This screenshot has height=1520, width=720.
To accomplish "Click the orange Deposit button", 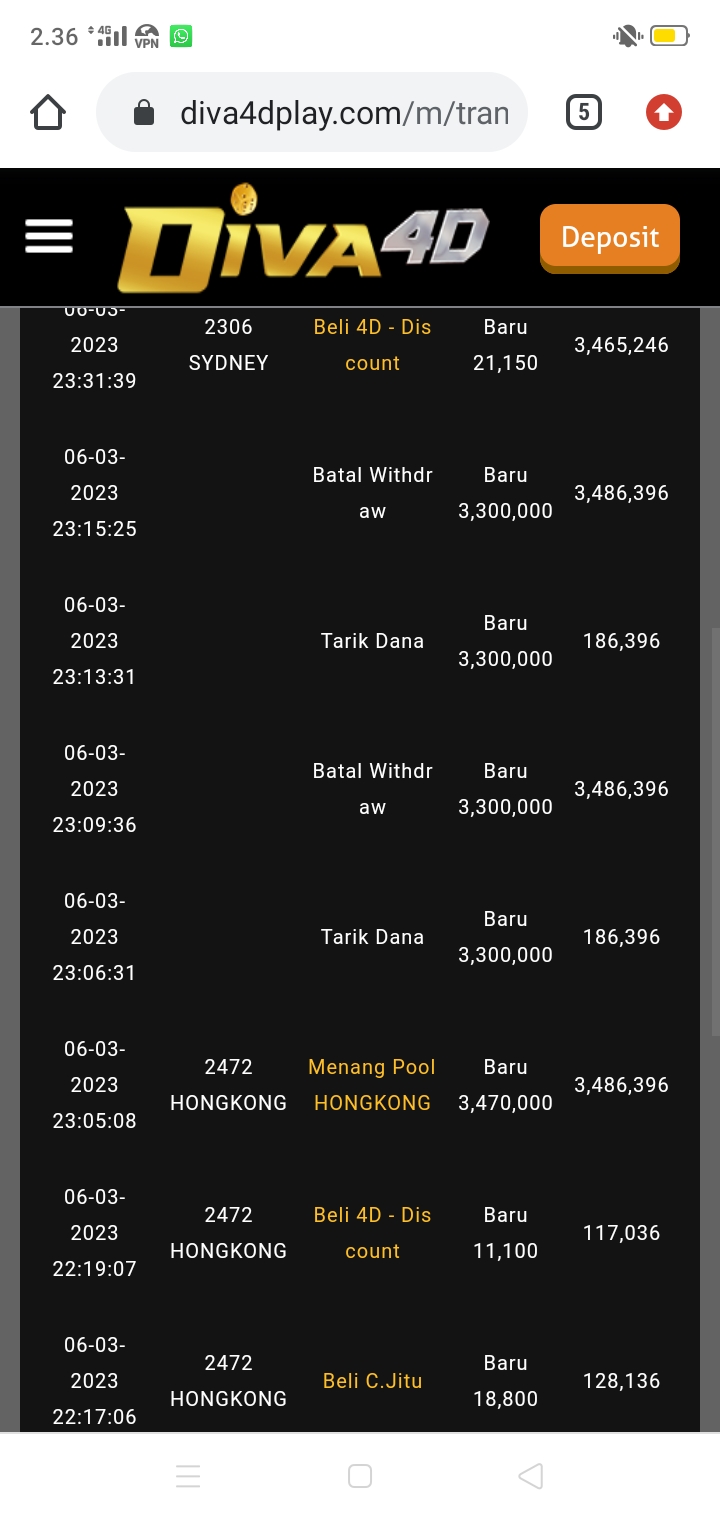I will (609, 237).
